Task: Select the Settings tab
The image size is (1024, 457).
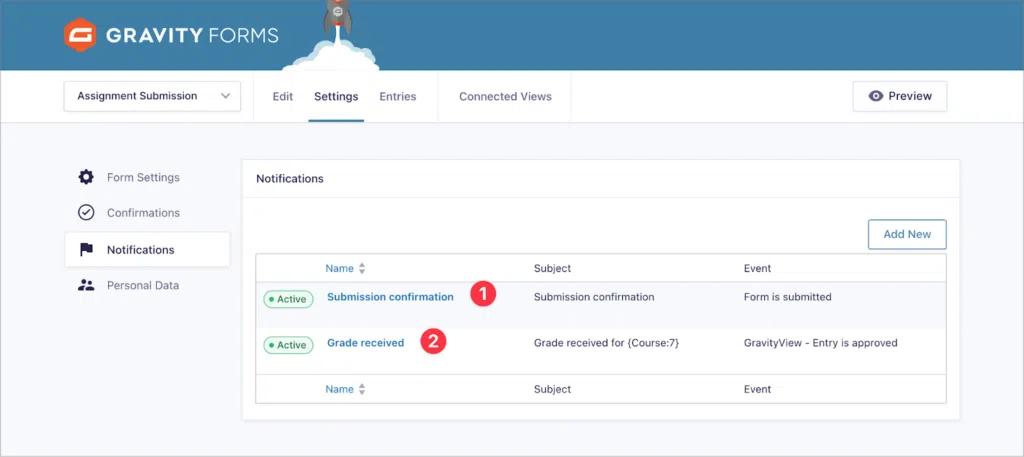Action: coord(336,97)
